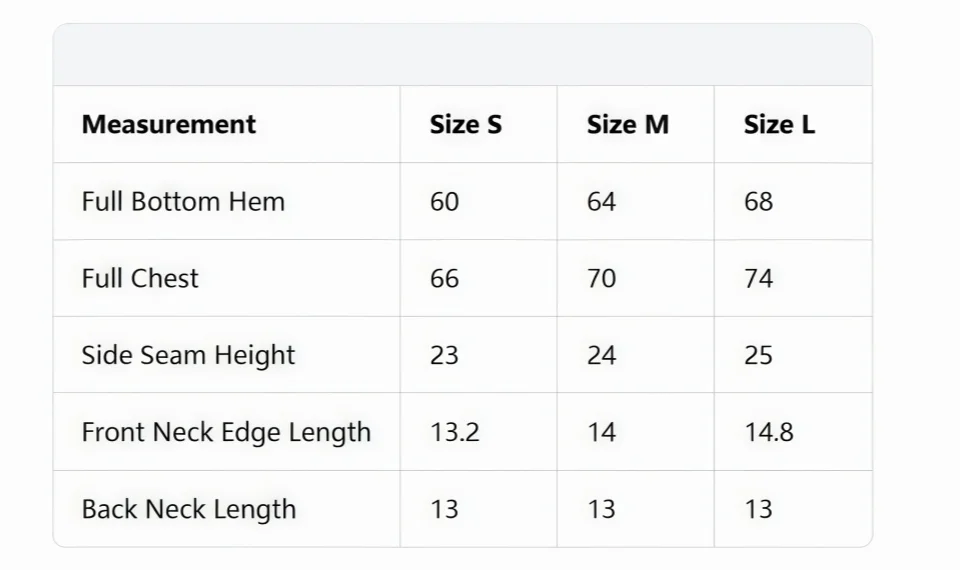Select Side Seam Height Size M value 24
960x570 pixels.
(601, 356)
